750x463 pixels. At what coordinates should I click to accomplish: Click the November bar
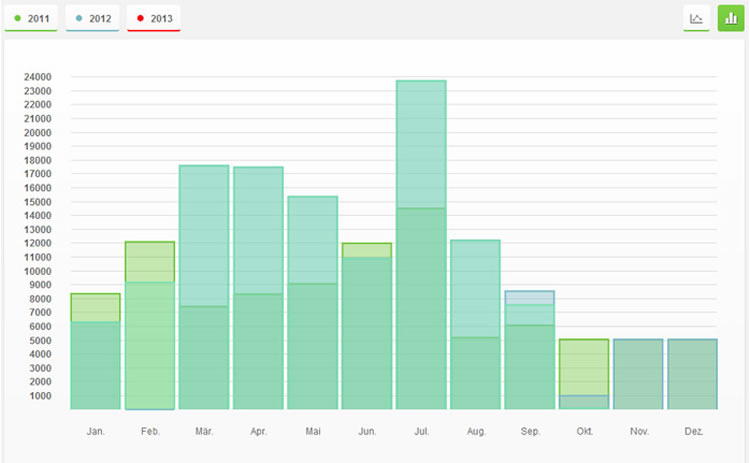pyautogui.click(x=638, y=375)
